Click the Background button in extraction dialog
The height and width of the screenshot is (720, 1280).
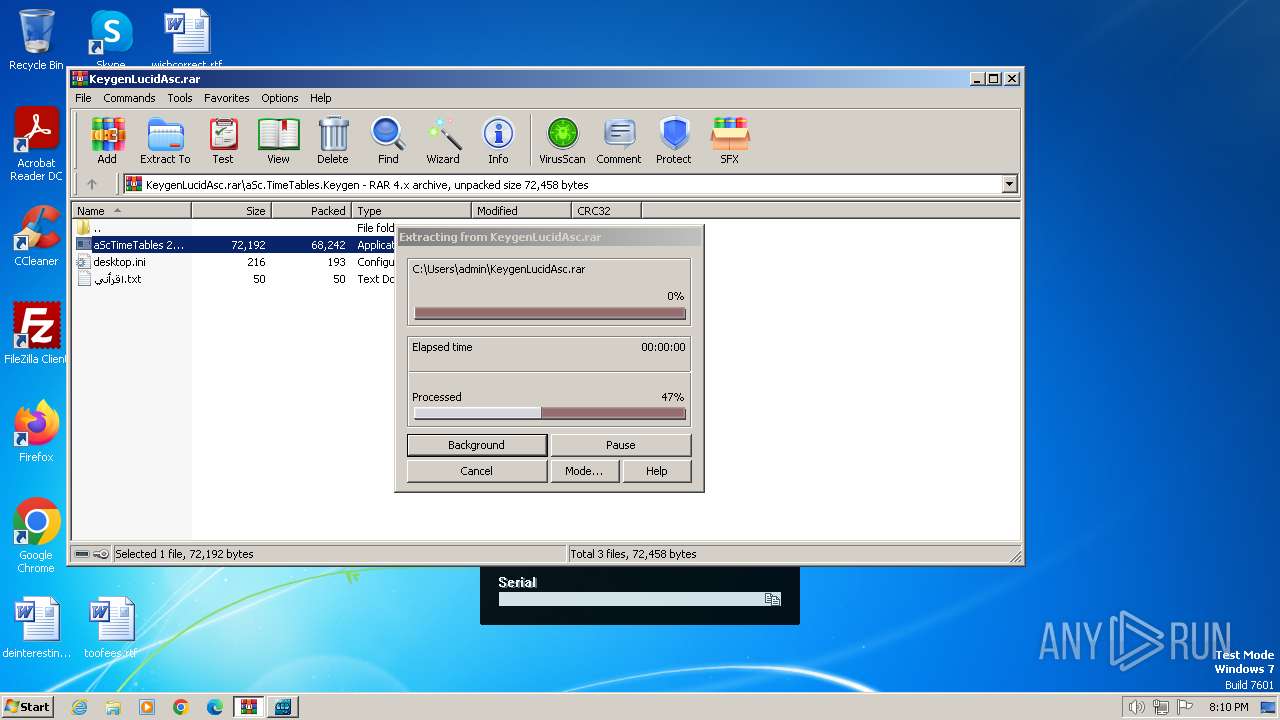tap(476, 445)
